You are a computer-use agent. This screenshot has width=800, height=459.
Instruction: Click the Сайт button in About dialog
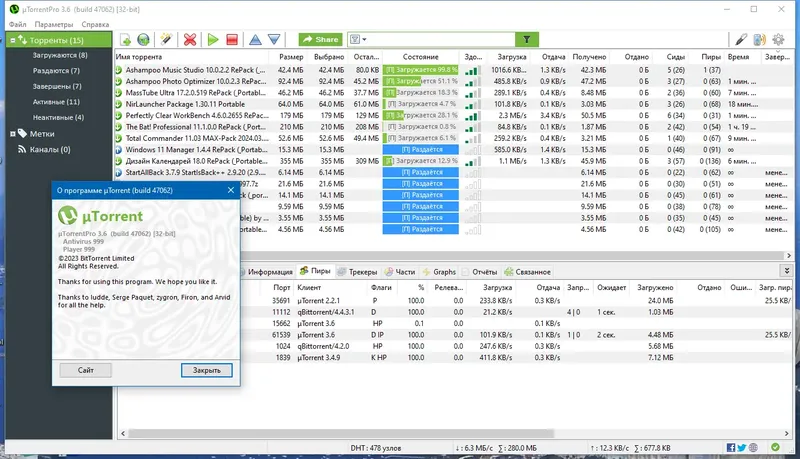pyautogui.click(x=86, y=370)
